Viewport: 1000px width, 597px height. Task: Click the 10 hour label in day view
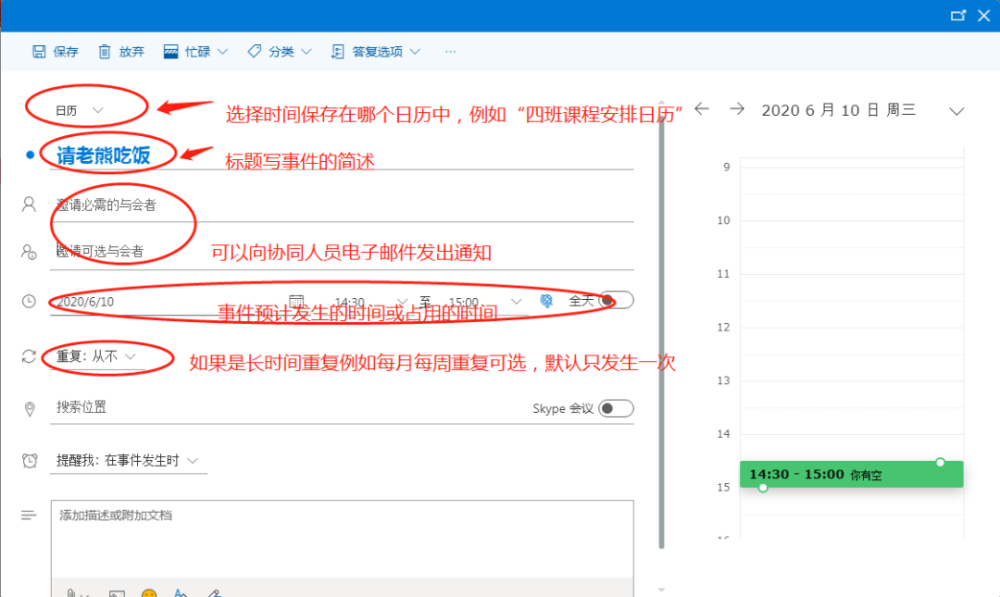[x=723, y=221]
